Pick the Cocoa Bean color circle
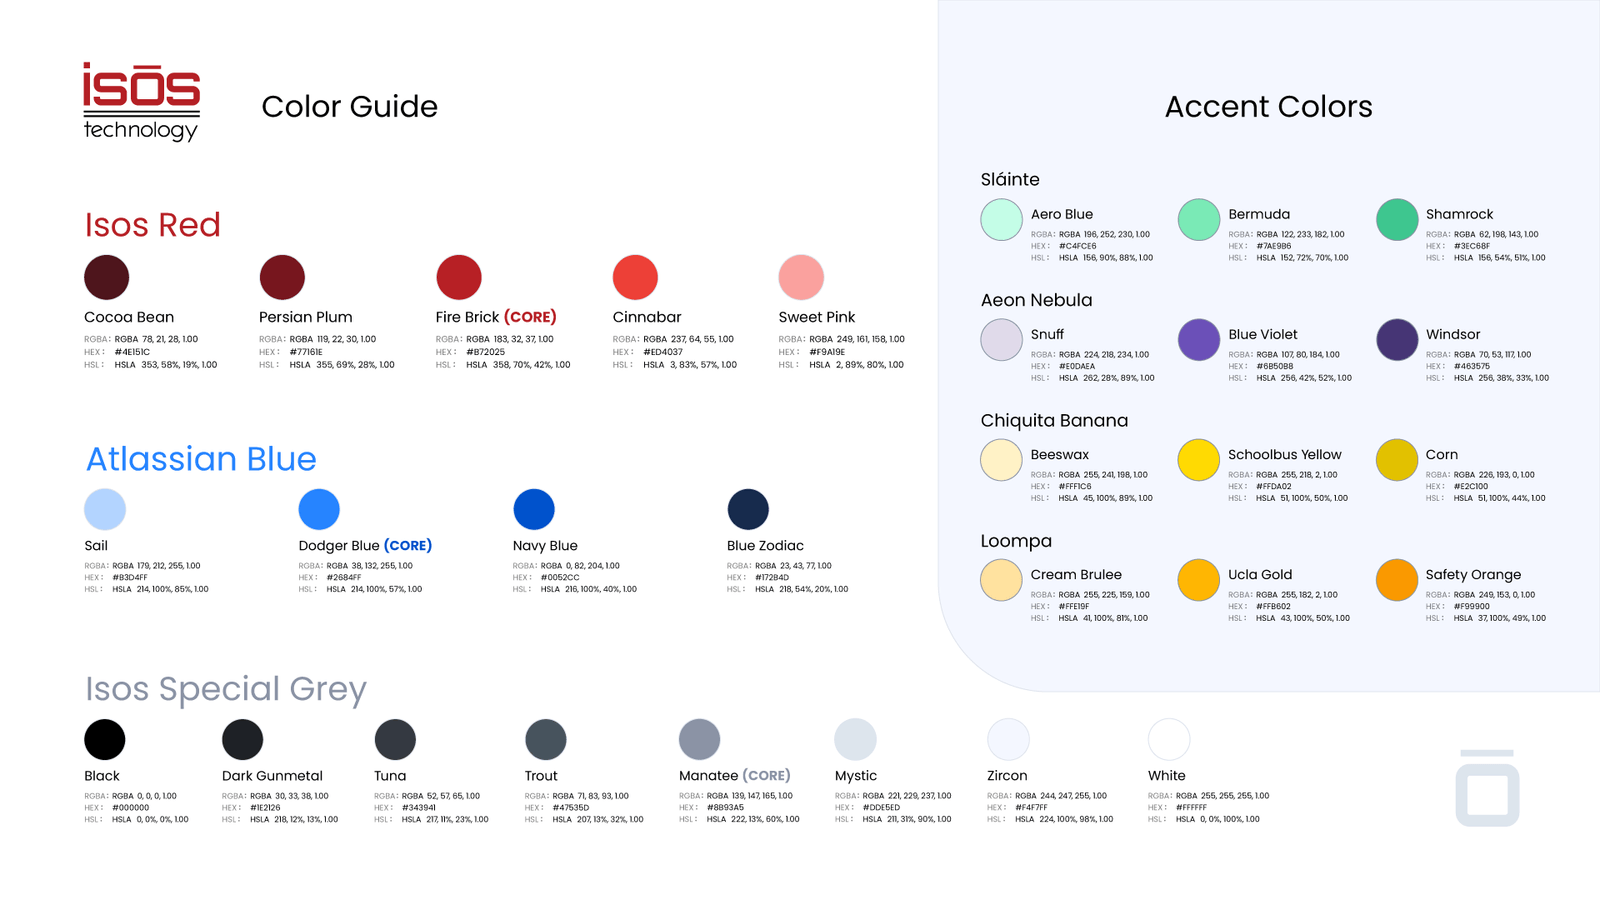Screen dimensions: 1600x900 [107, 277]
